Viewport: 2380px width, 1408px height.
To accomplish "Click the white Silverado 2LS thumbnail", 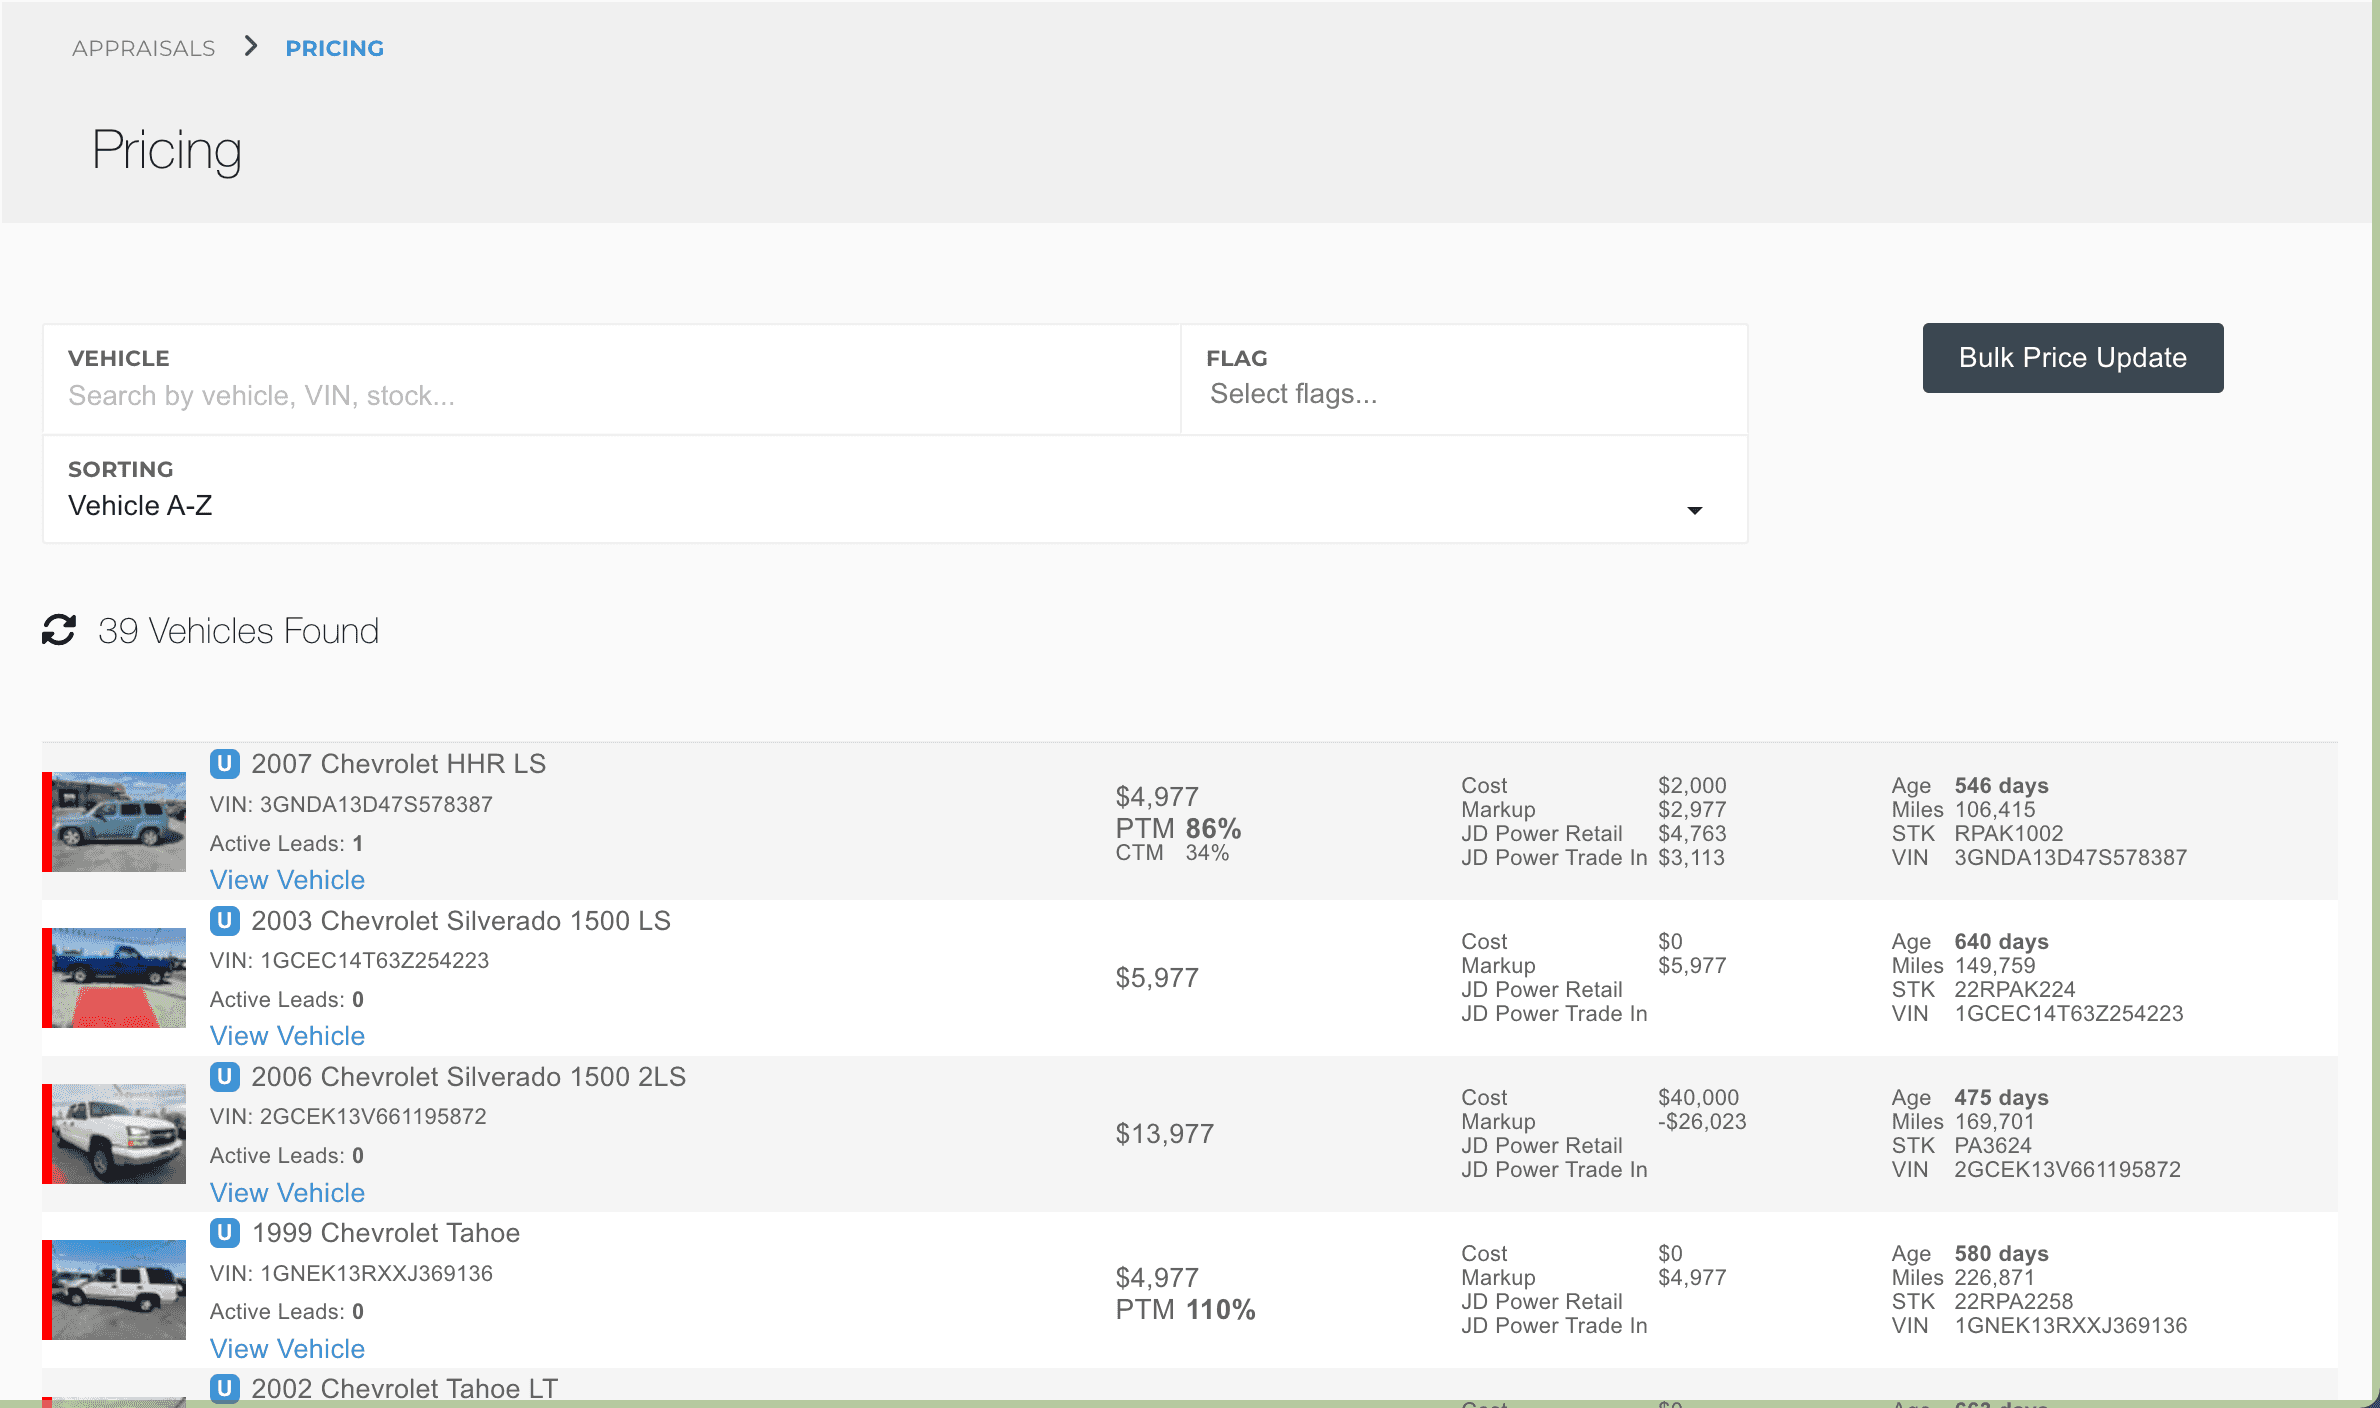I will 118,1134.
